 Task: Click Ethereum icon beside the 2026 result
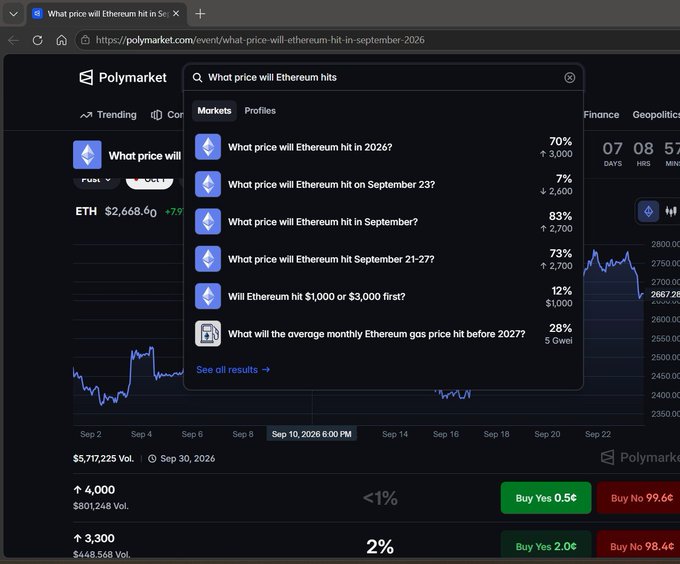click(208, 147)
